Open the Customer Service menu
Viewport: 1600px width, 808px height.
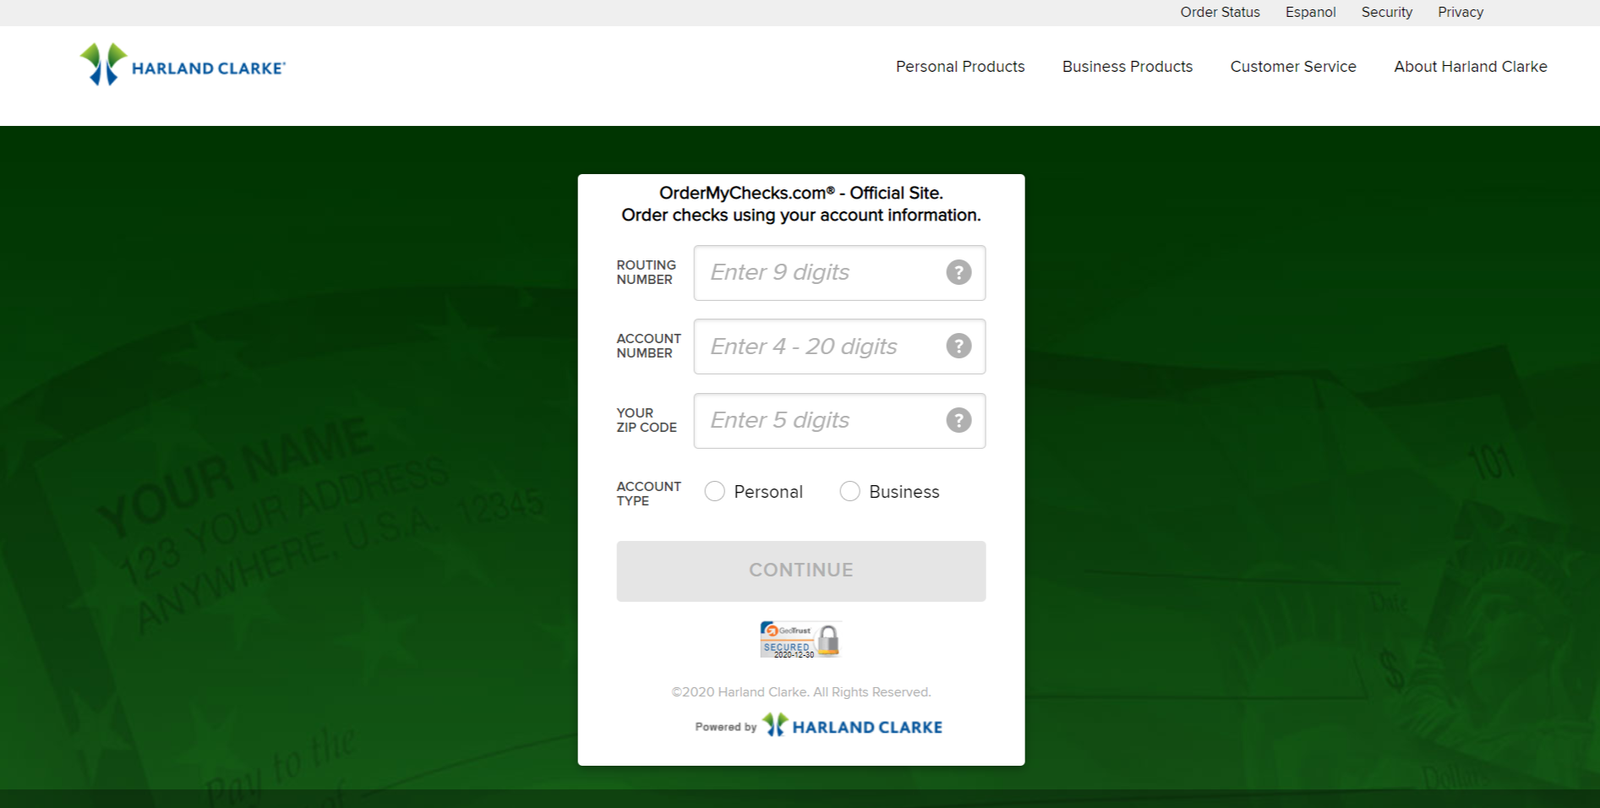click(1293, 67)
